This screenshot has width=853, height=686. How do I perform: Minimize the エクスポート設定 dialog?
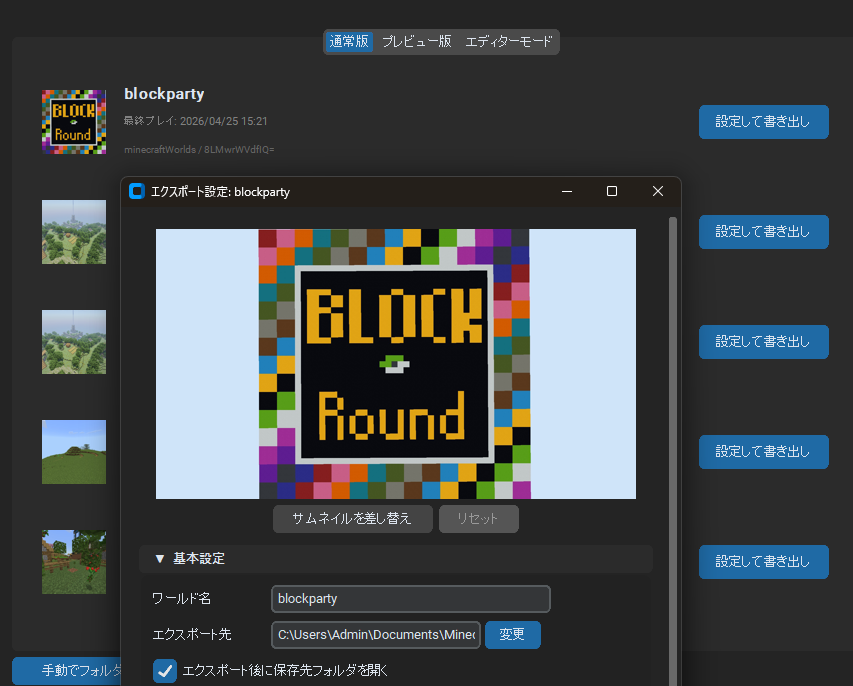[566, 191]
